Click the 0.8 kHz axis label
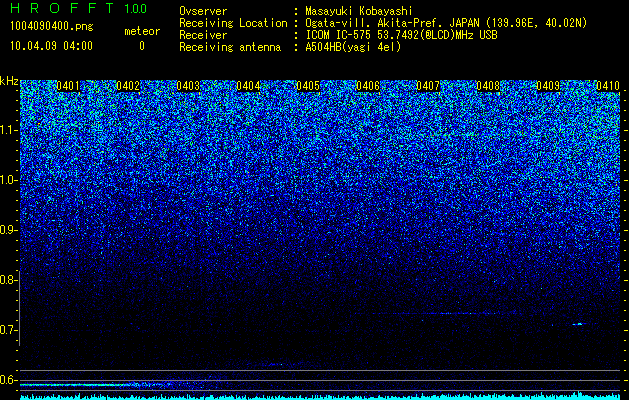629x400 pixels. [8, 280]
